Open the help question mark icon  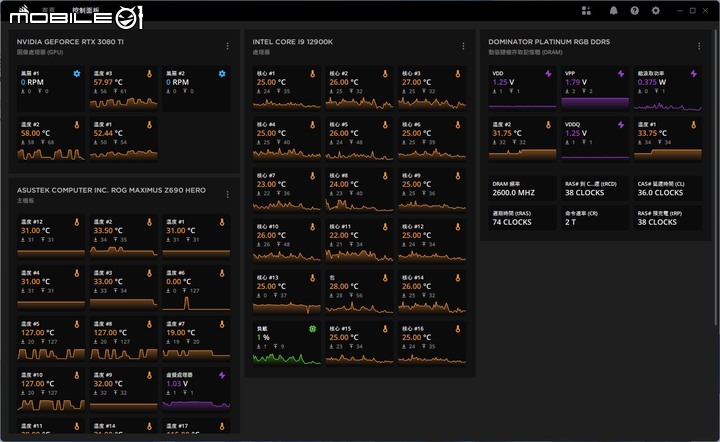[x=635, y=11]
